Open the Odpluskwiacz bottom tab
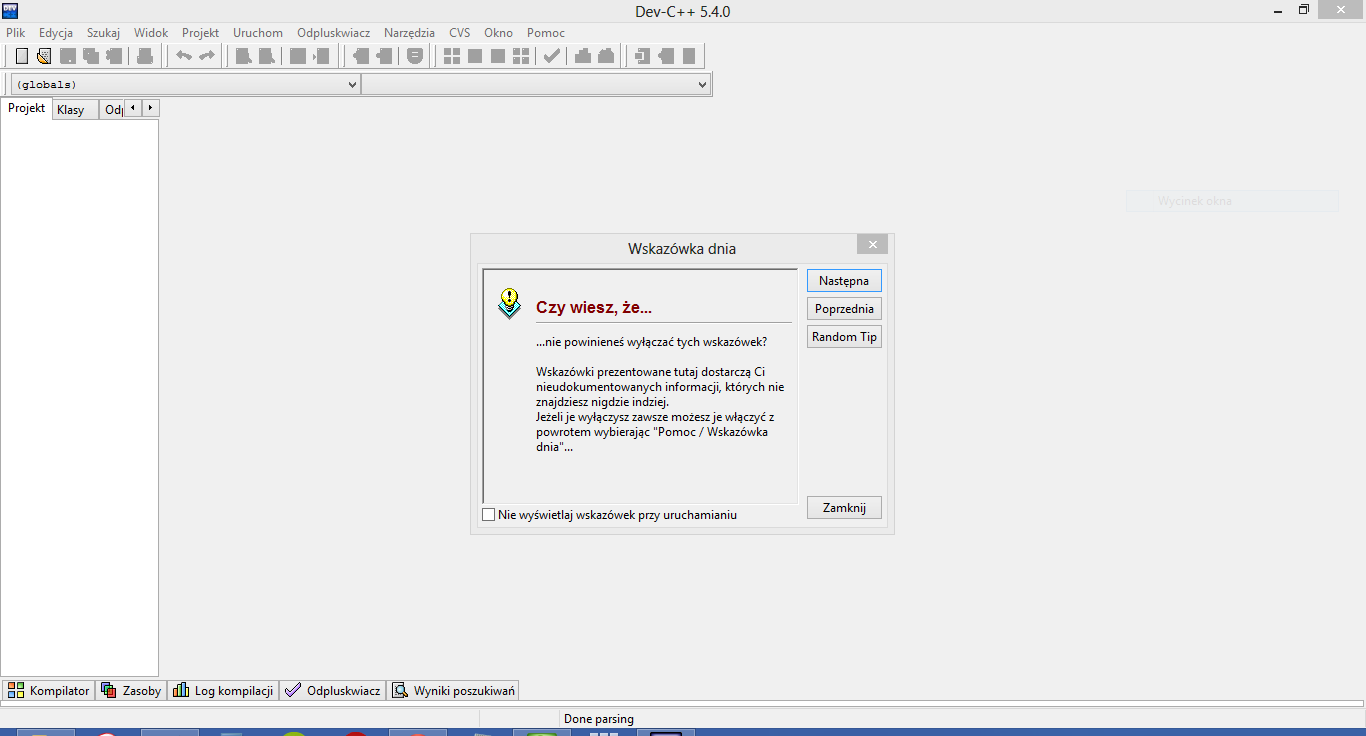Image resolution: width=1366 pixels, height=736 pixels. (x=333, y=690)
